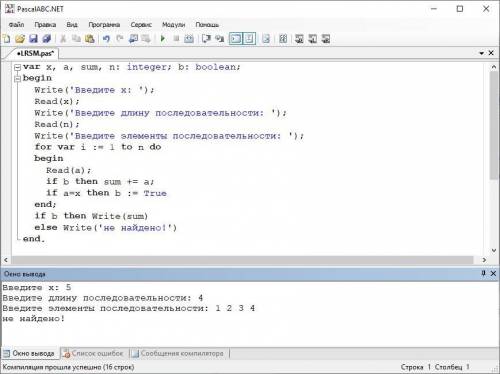Click the final 'end.' code line

34,239
